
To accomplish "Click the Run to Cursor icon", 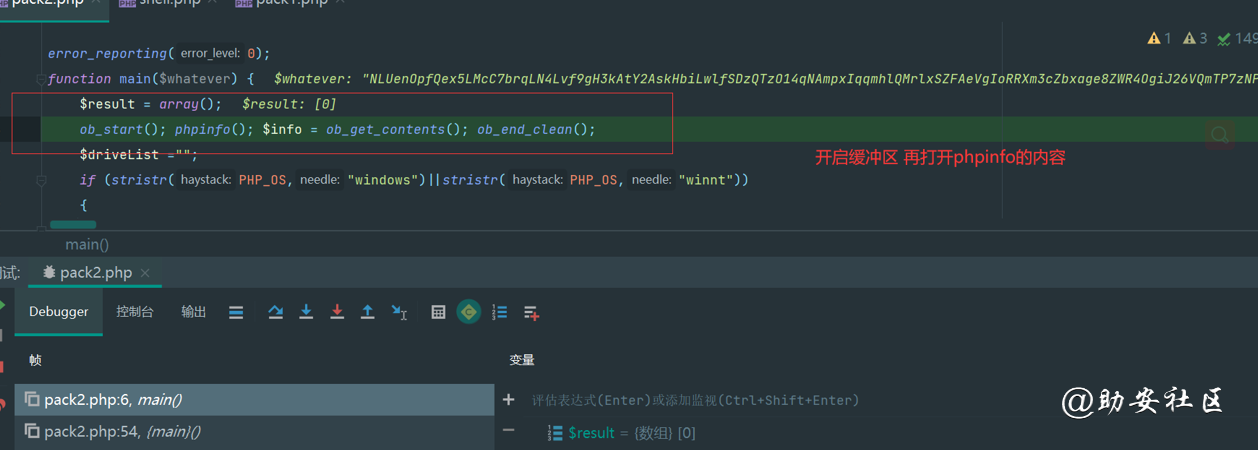I will click(399, 312).
